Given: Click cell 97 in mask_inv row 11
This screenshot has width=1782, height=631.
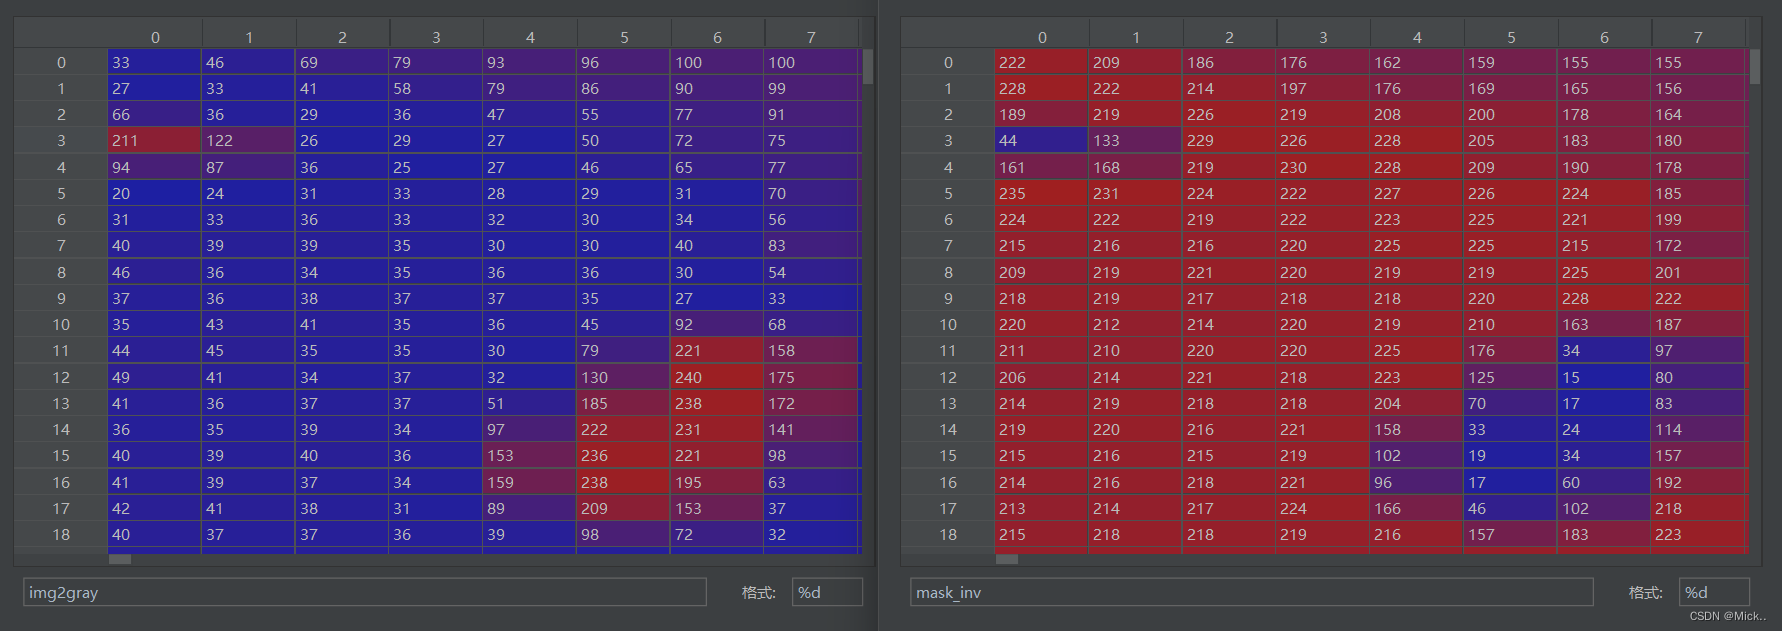Looking at the screenshot, I should 1698,351.
